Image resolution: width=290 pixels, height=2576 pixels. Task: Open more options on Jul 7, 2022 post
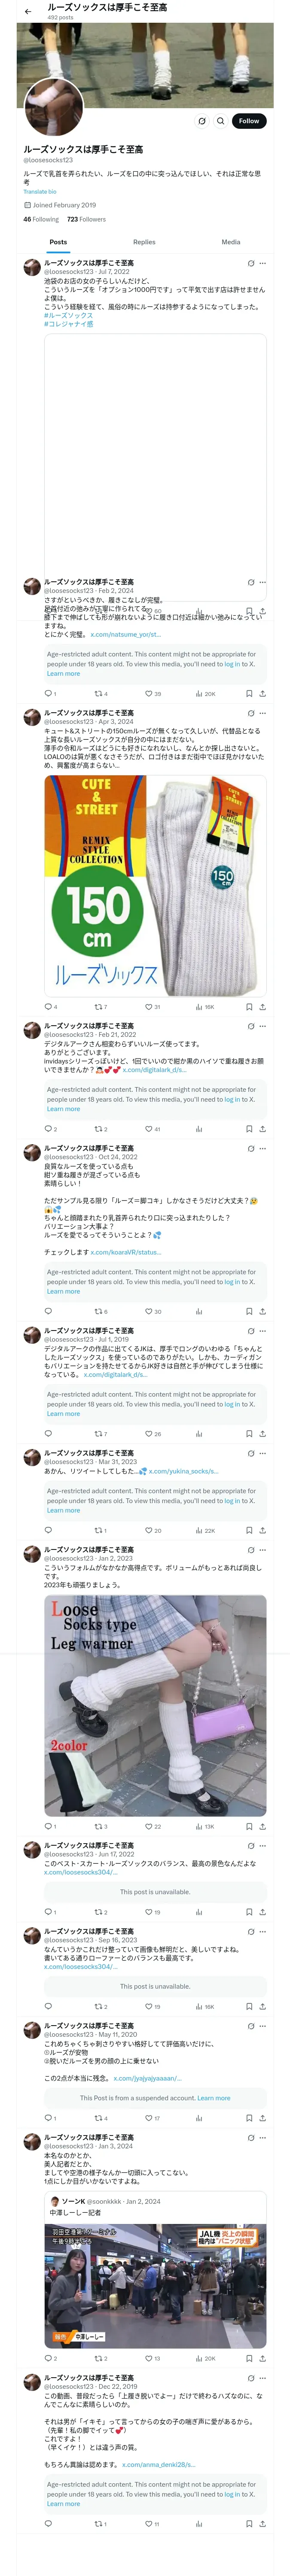[263, 264]
